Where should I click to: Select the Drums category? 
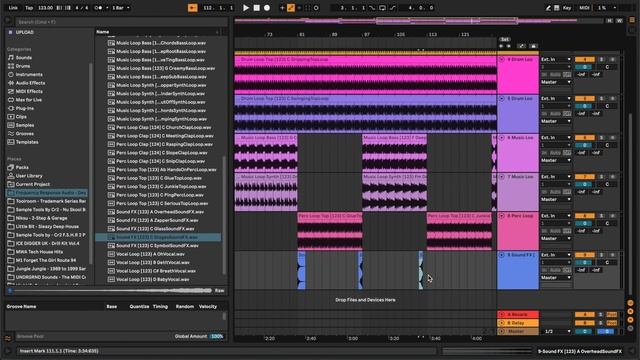coord(23,66)
